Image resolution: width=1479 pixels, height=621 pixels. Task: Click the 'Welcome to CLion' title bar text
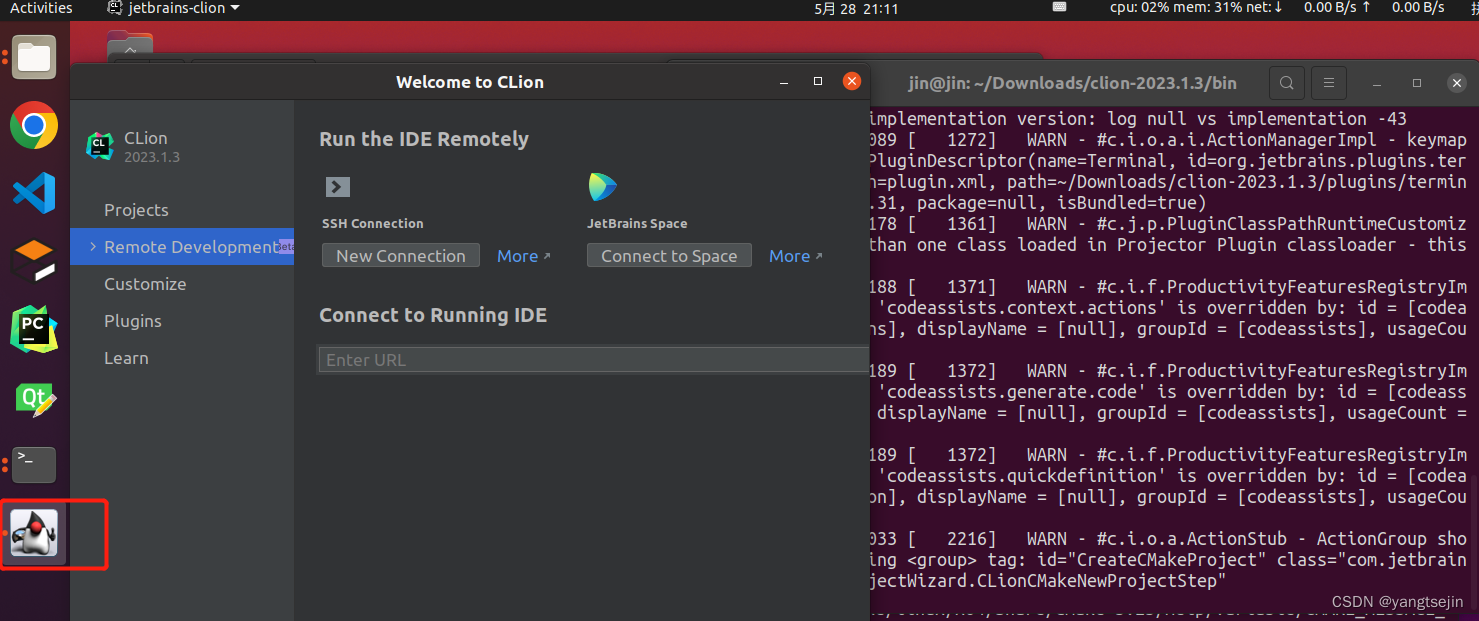point(470,82)
